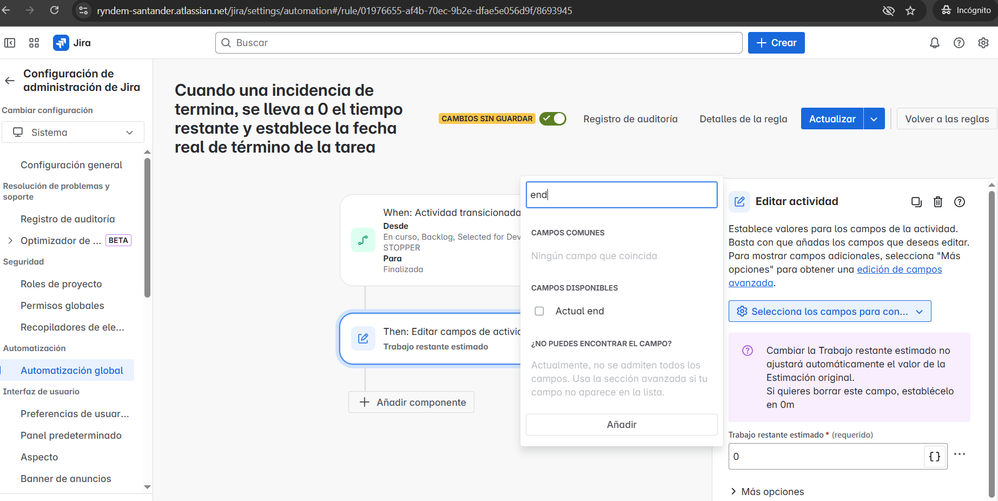Screen dimensions: 998x501
Task: Click Añadir componente button
Action: [x=411, y=402]
